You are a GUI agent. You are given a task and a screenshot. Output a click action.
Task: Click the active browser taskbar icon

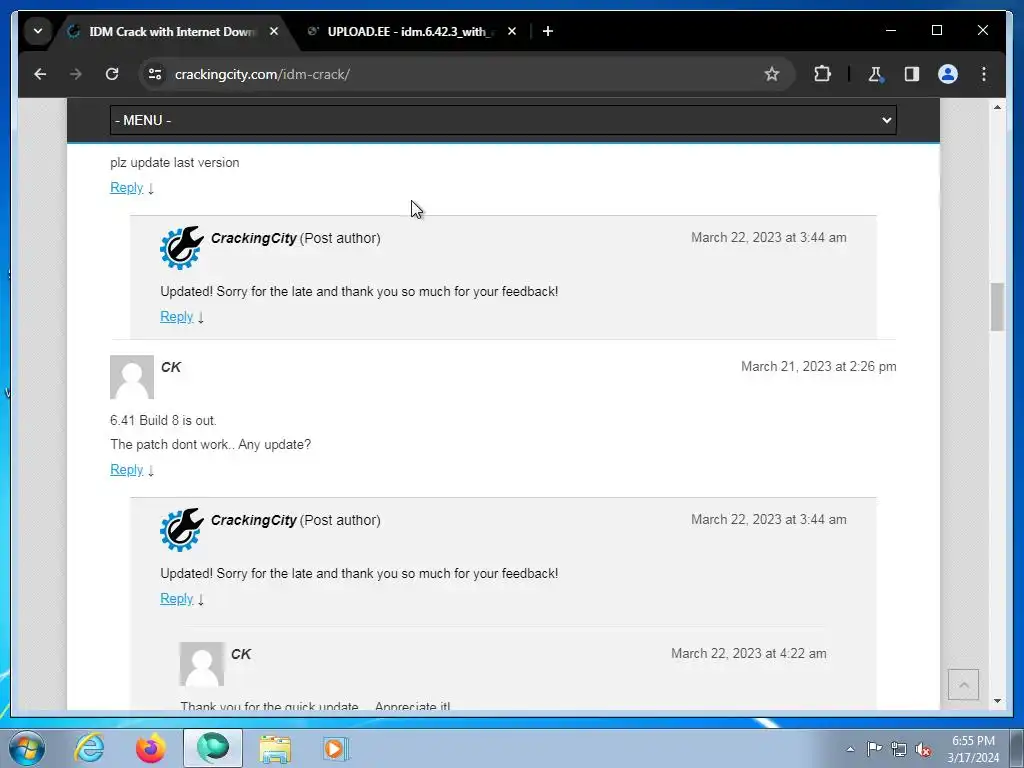tap(213, 748)
